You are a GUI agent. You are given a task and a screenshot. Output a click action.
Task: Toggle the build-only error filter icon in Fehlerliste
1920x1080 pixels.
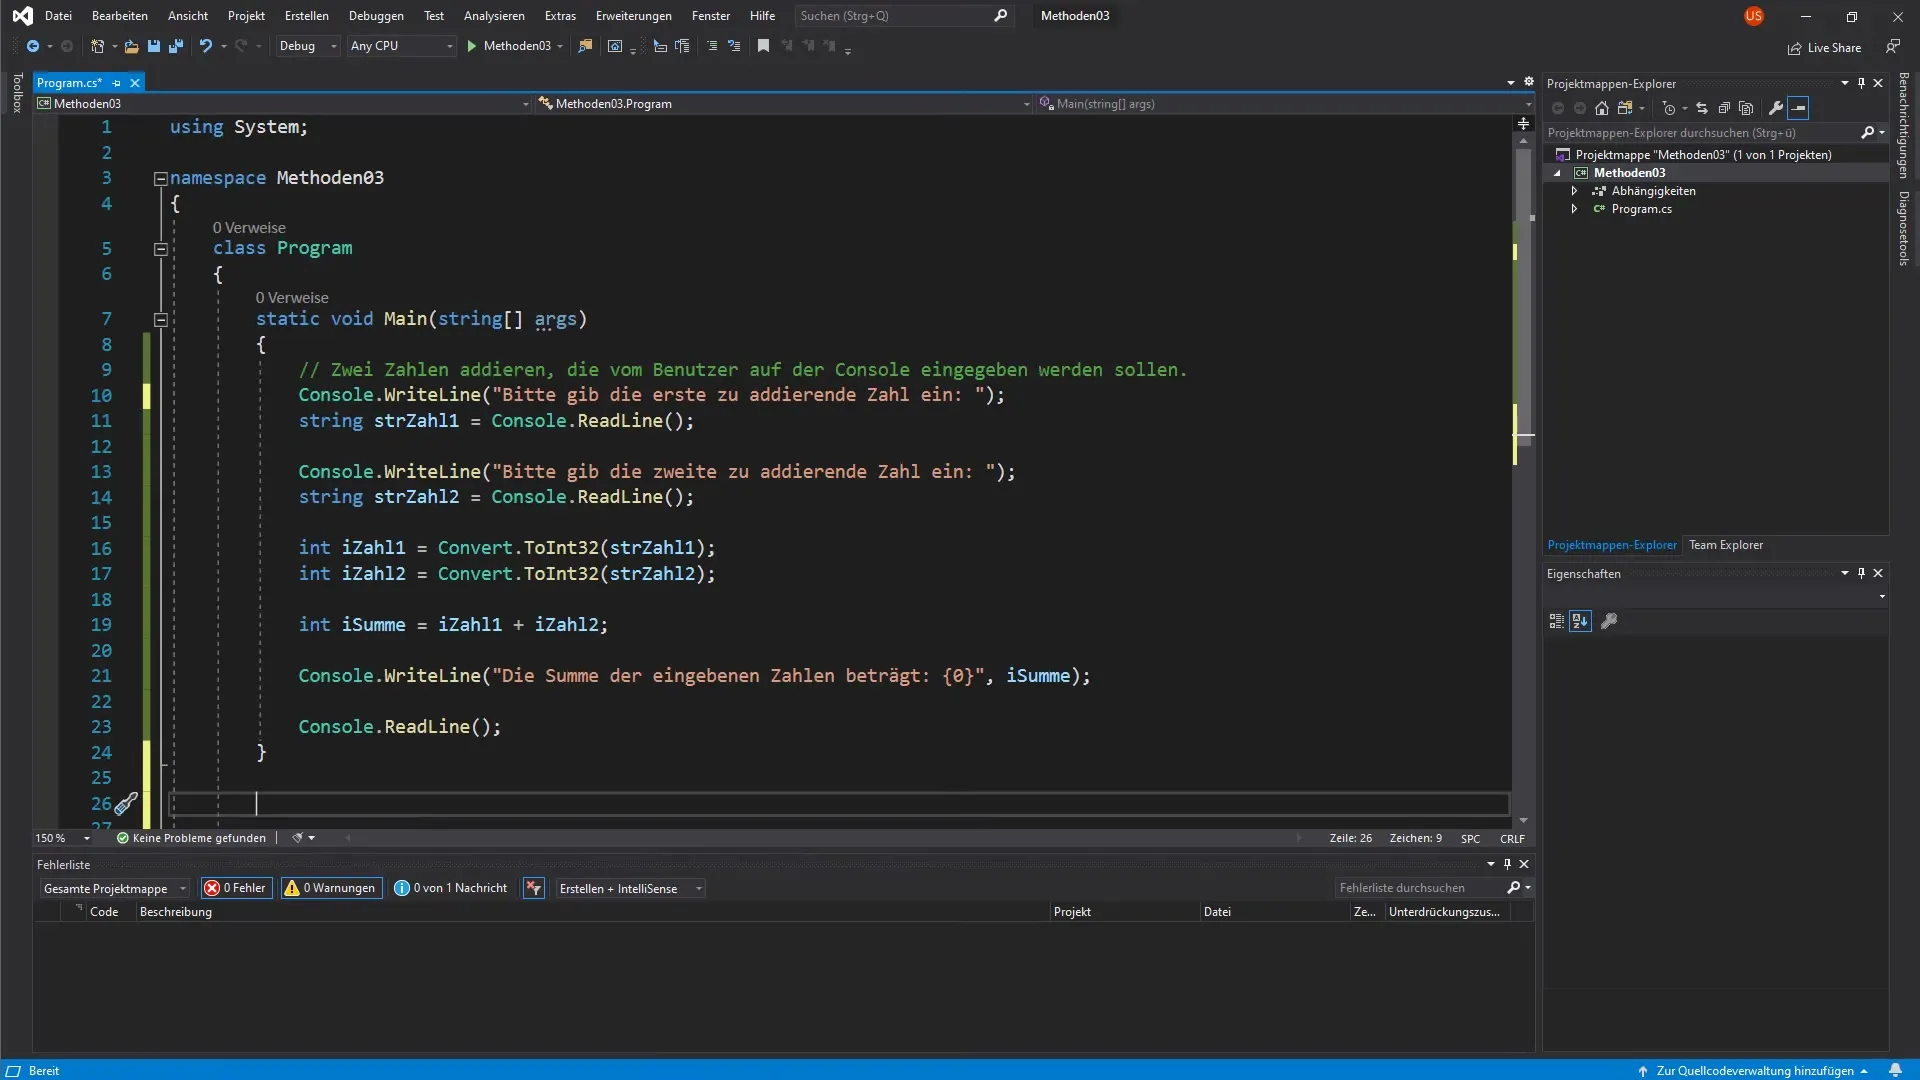tap(534, 888)
